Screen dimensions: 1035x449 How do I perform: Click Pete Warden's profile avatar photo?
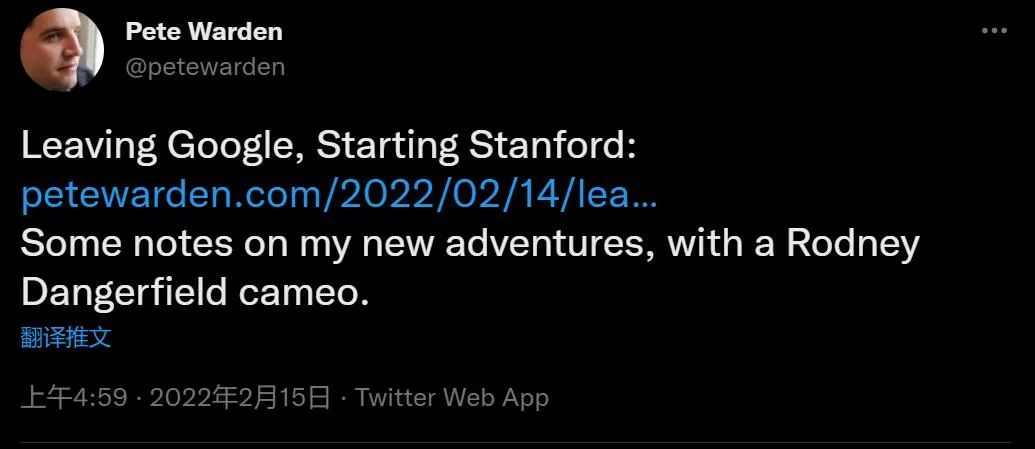click(x=62, y=51)
